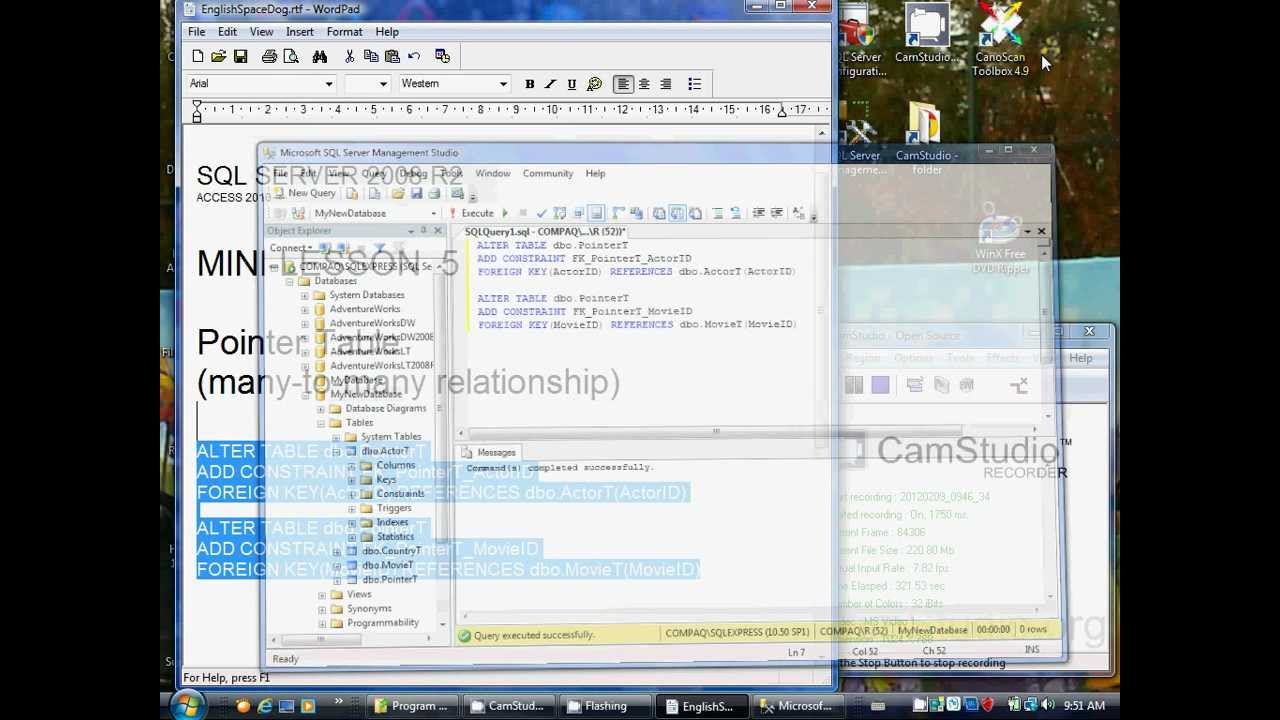Cut selection with scissors icon
Screen dimensions: 1280x720
coord(349,57)
